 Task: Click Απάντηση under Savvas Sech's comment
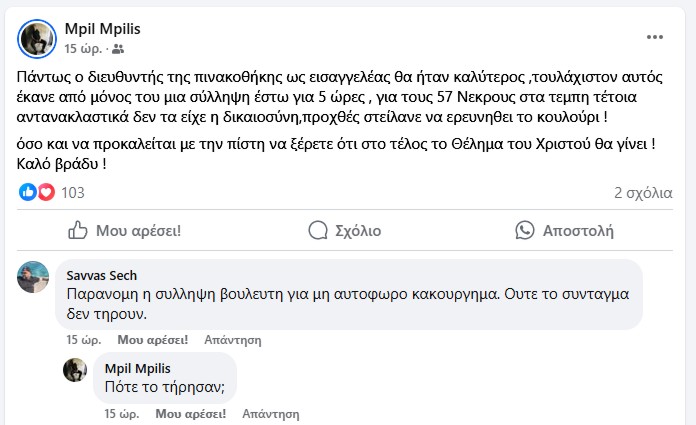pyautogui.click(x=232, y=340)
